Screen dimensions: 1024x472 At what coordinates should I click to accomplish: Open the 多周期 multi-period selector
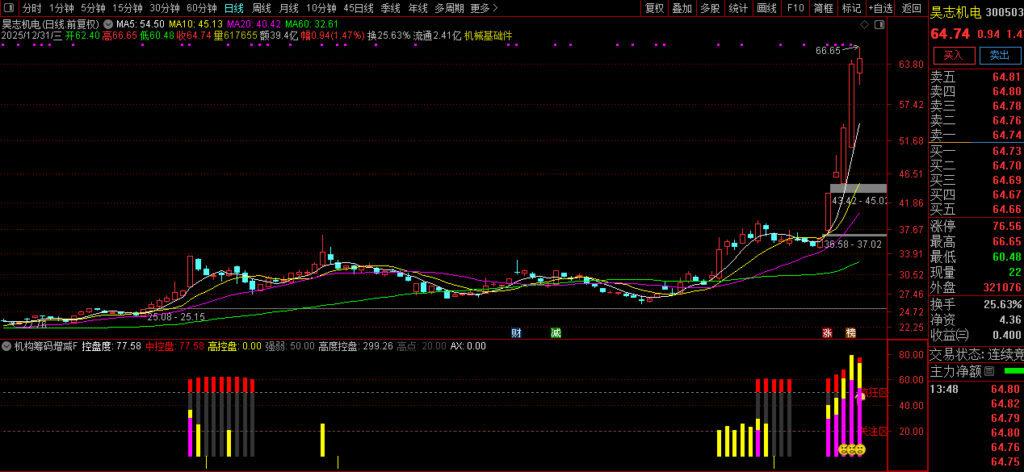[x=448, y=8]
